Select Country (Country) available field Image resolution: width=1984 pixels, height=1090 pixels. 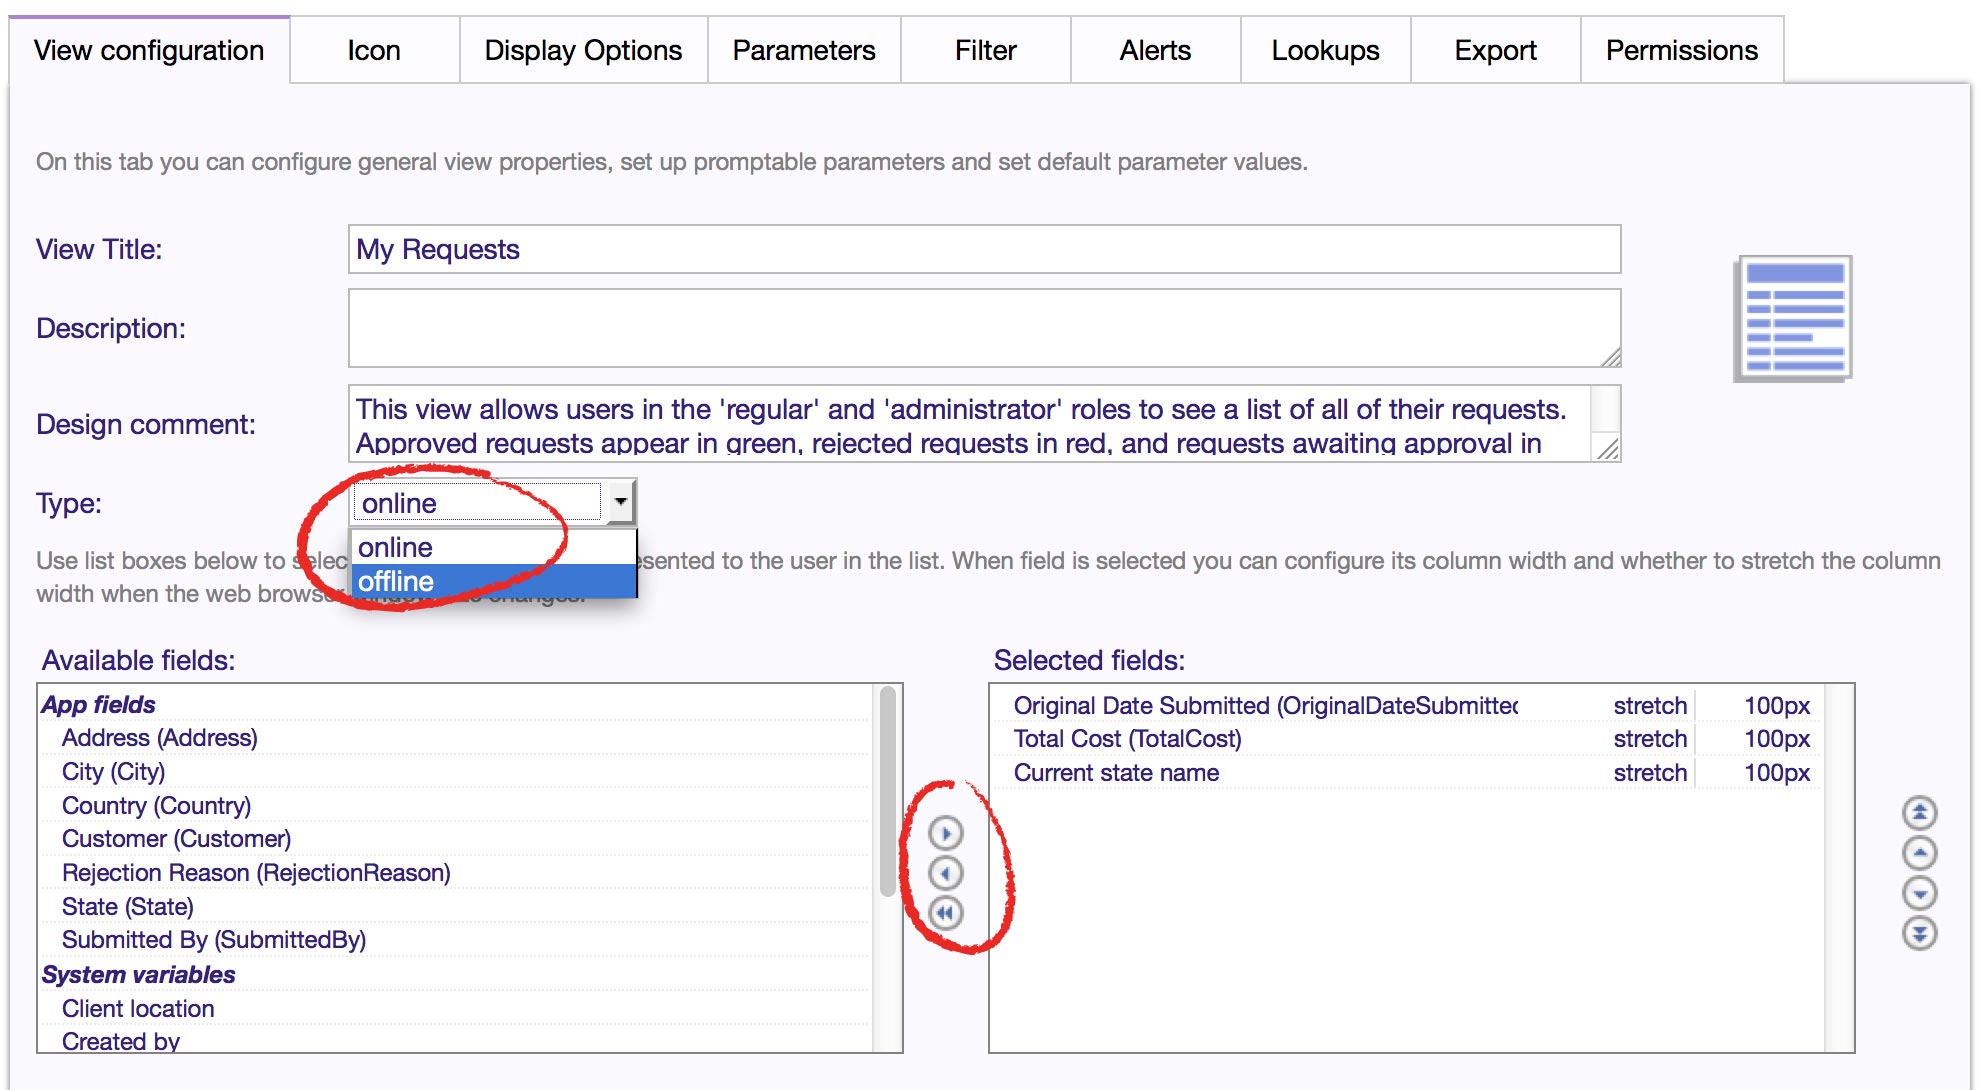pos(455,806)
